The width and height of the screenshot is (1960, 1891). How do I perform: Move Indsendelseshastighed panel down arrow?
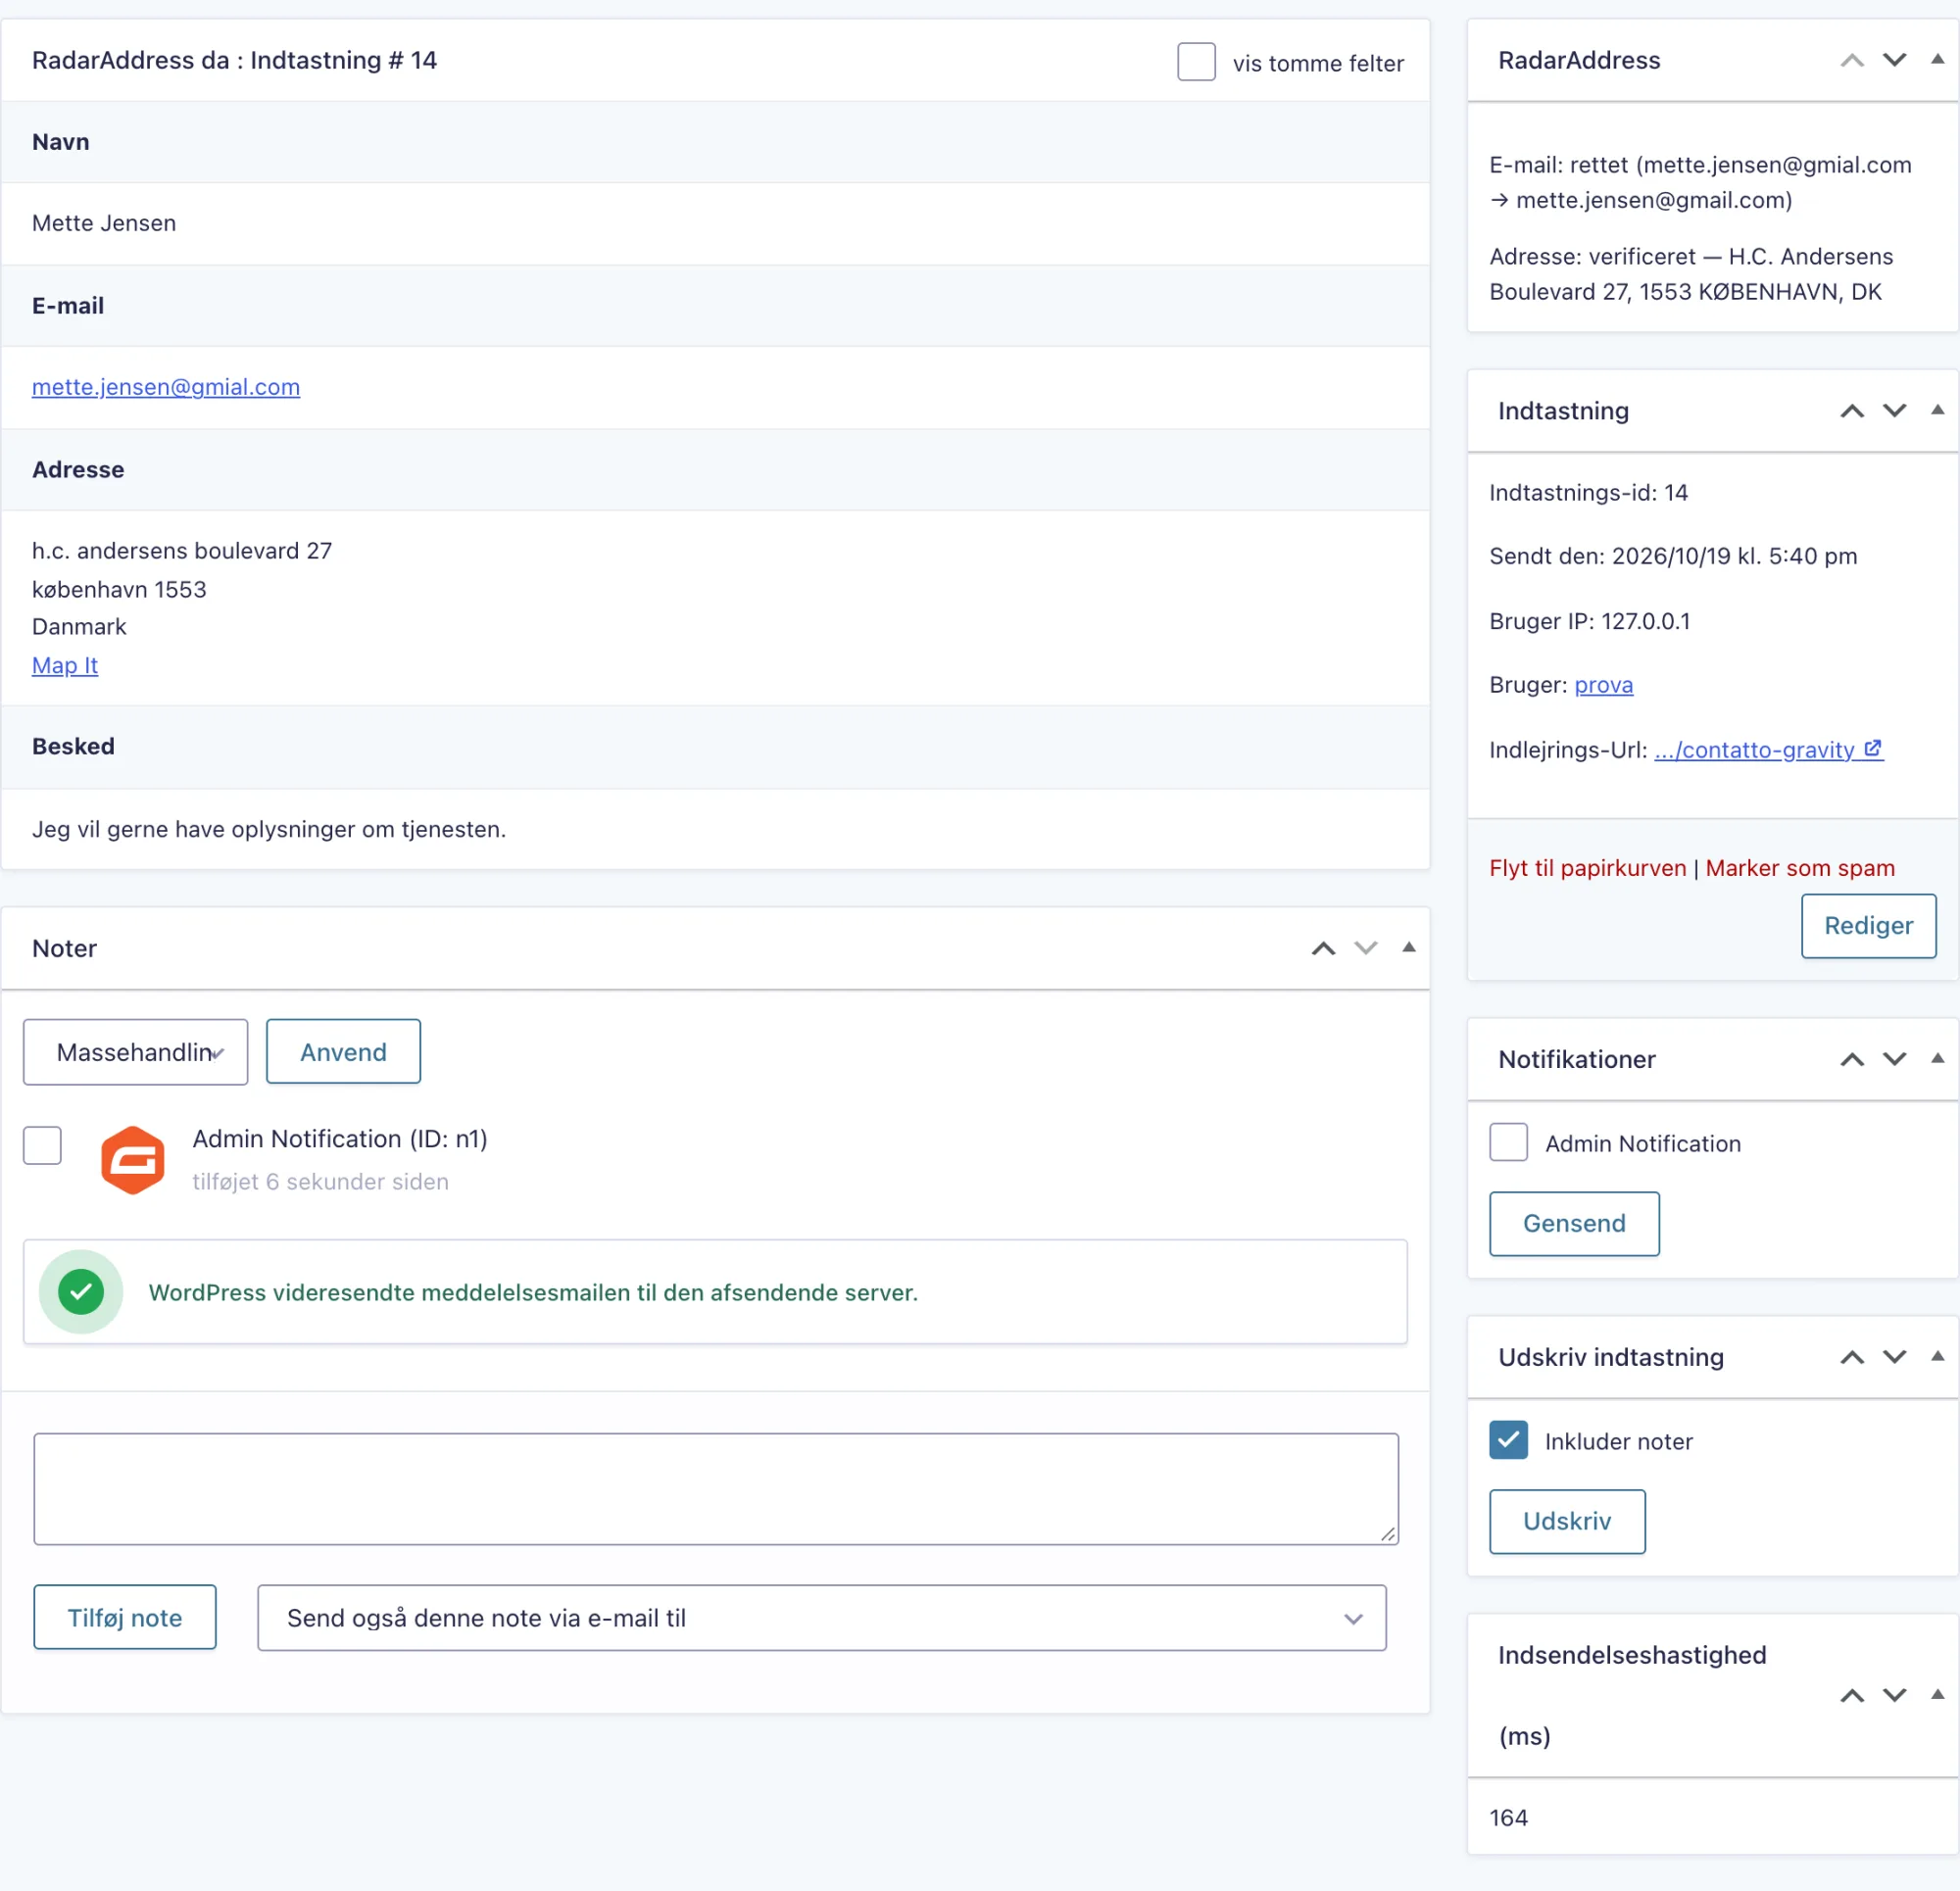point(1894,1695)
